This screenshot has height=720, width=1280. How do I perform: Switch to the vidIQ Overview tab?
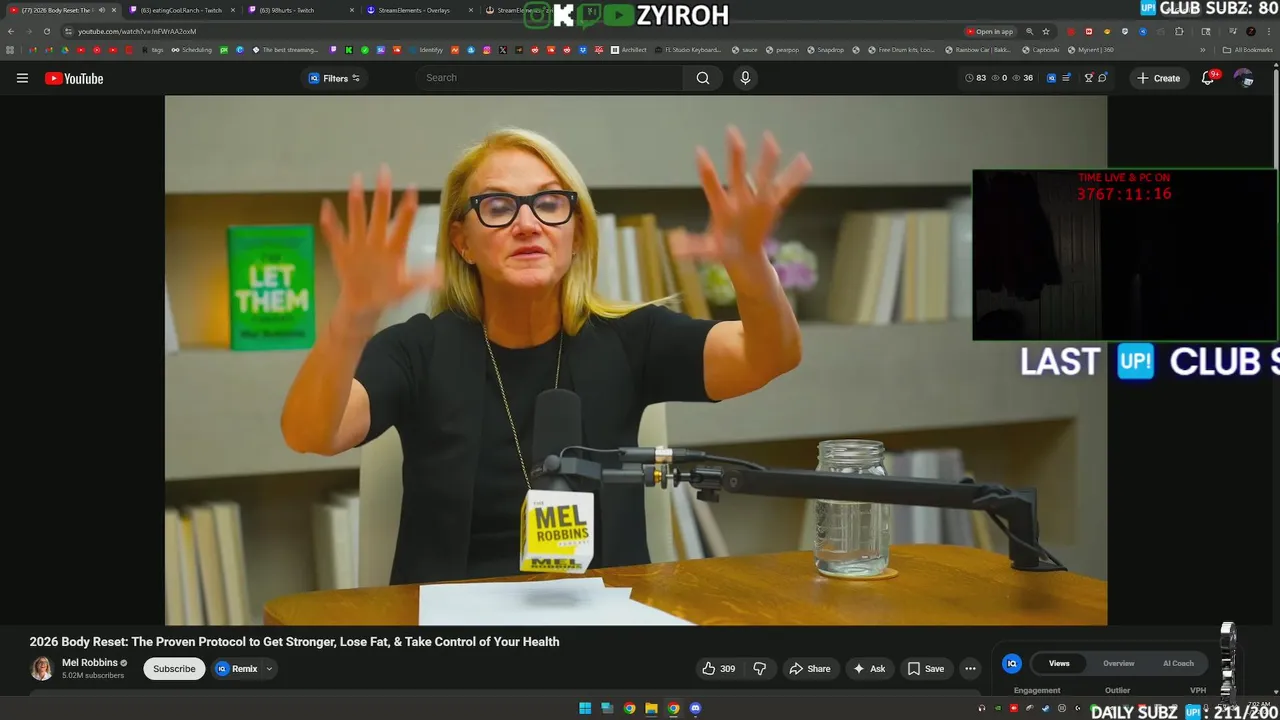pos(1118,663)
